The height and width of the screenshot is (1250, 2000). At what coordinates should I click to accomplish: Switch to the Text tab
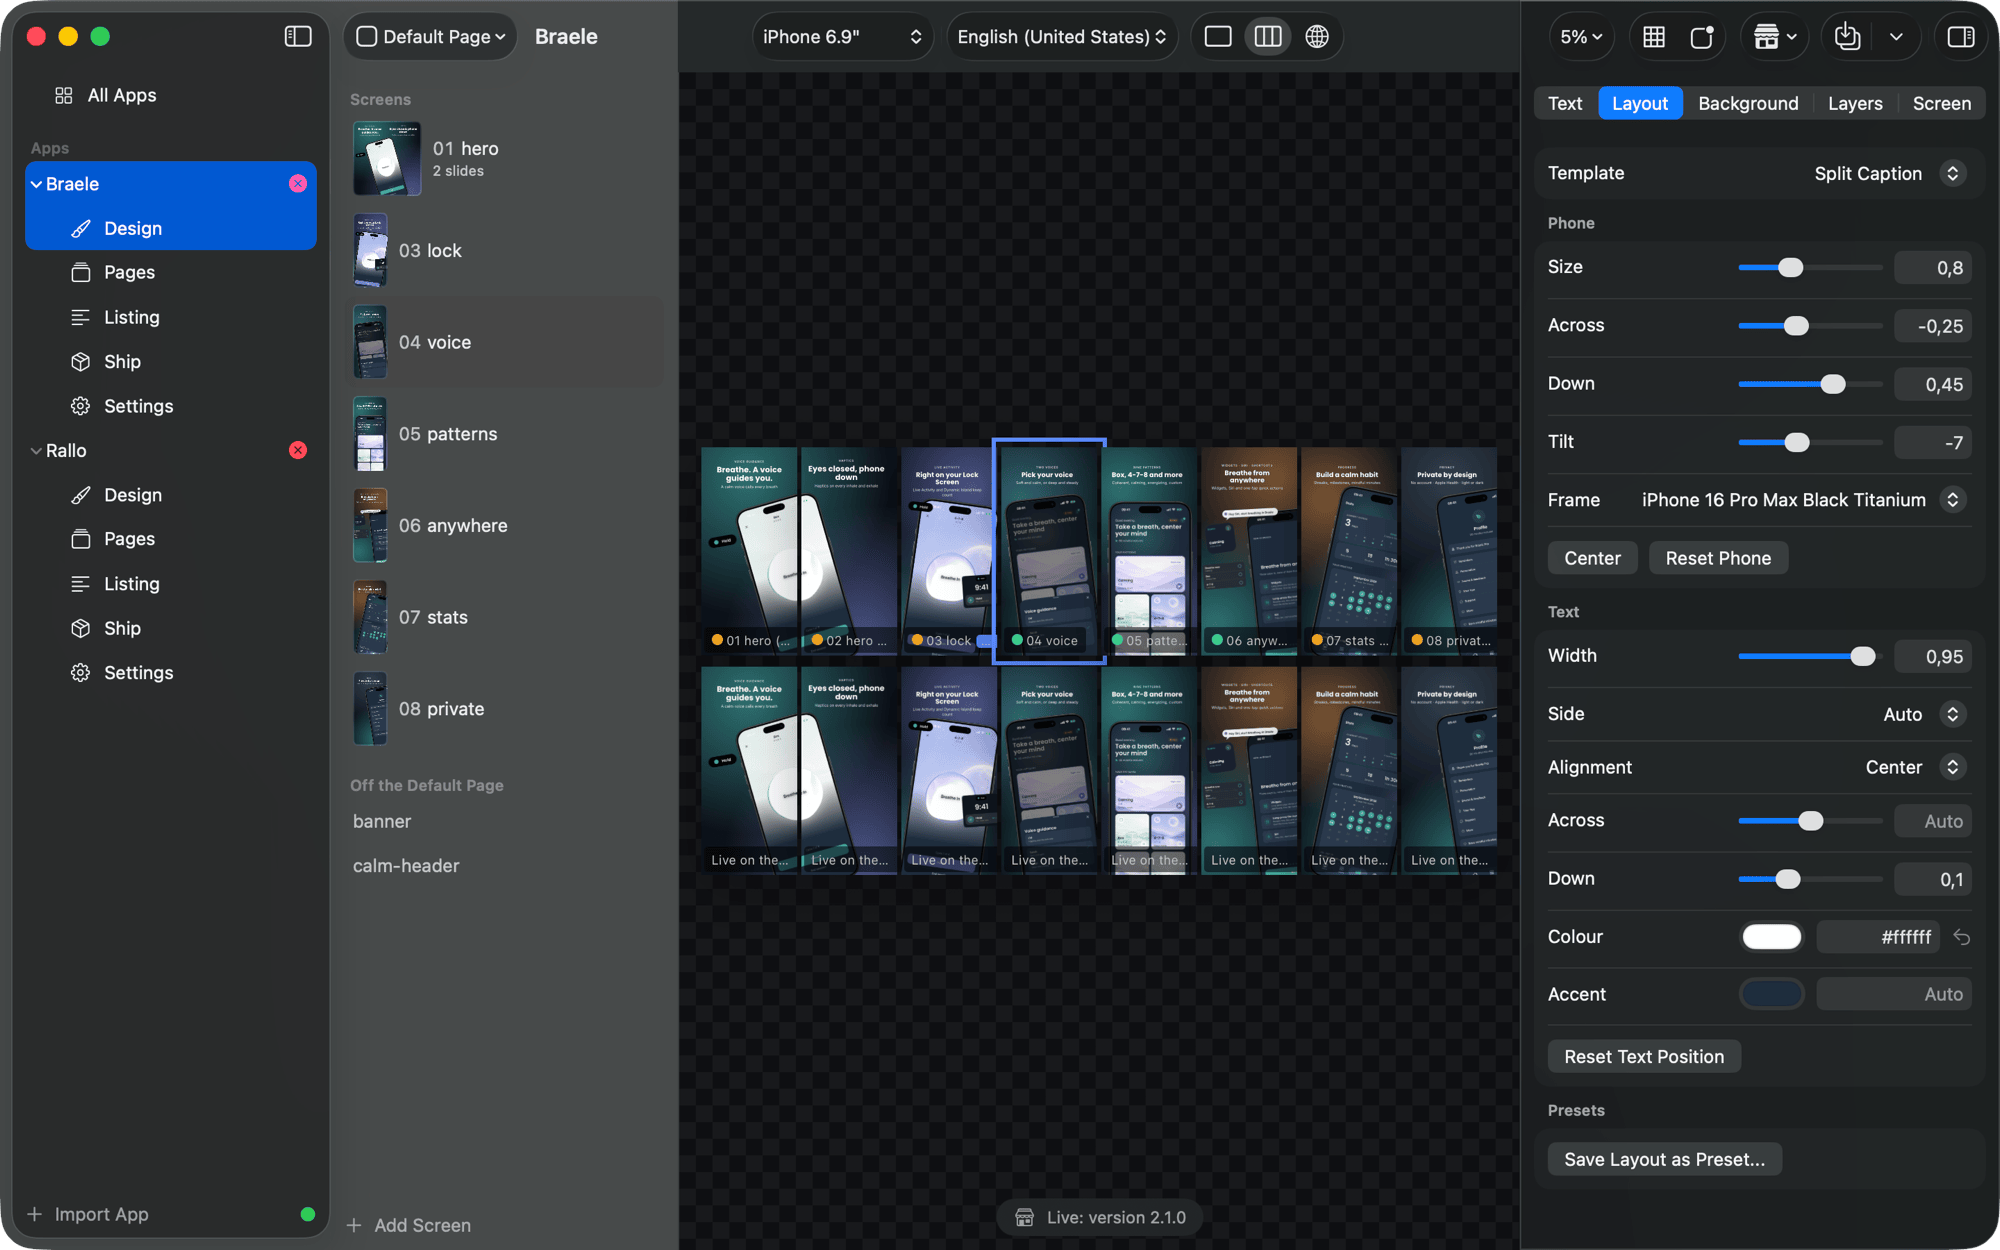coord(1565,103)
